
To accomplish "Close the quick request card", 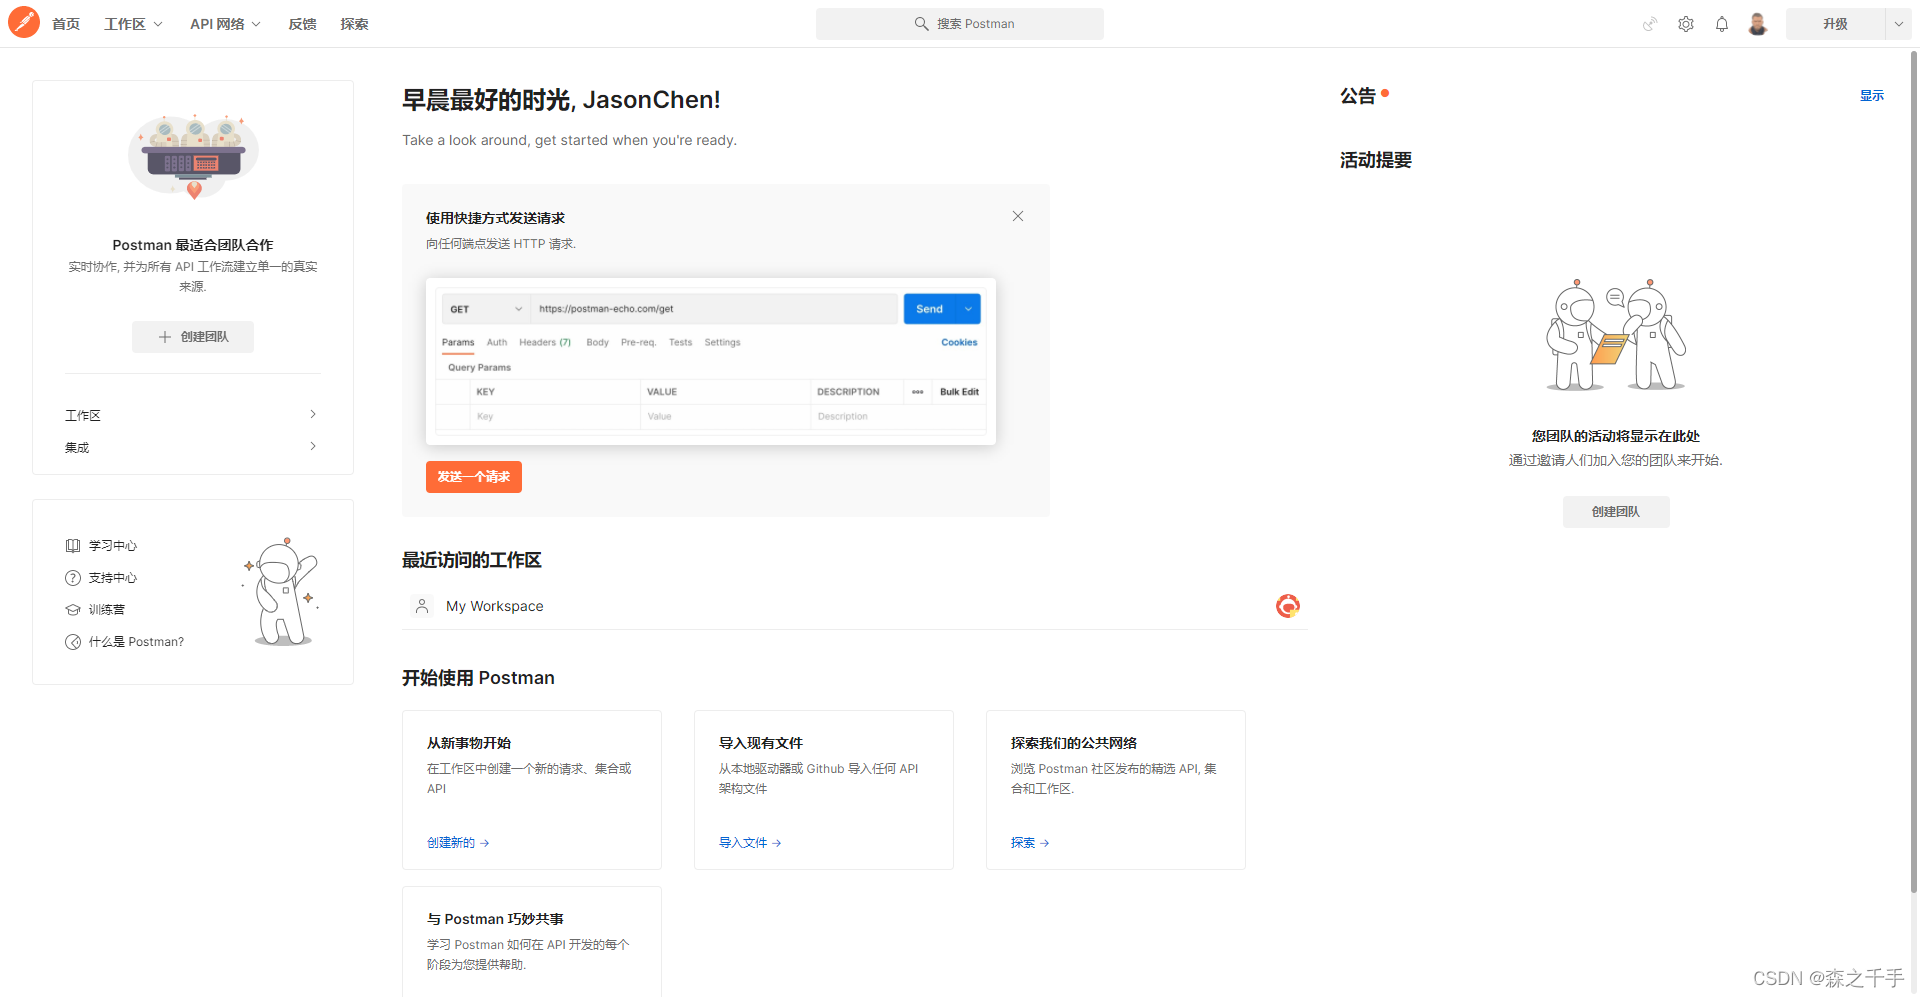I will (x=1018, y=216).
